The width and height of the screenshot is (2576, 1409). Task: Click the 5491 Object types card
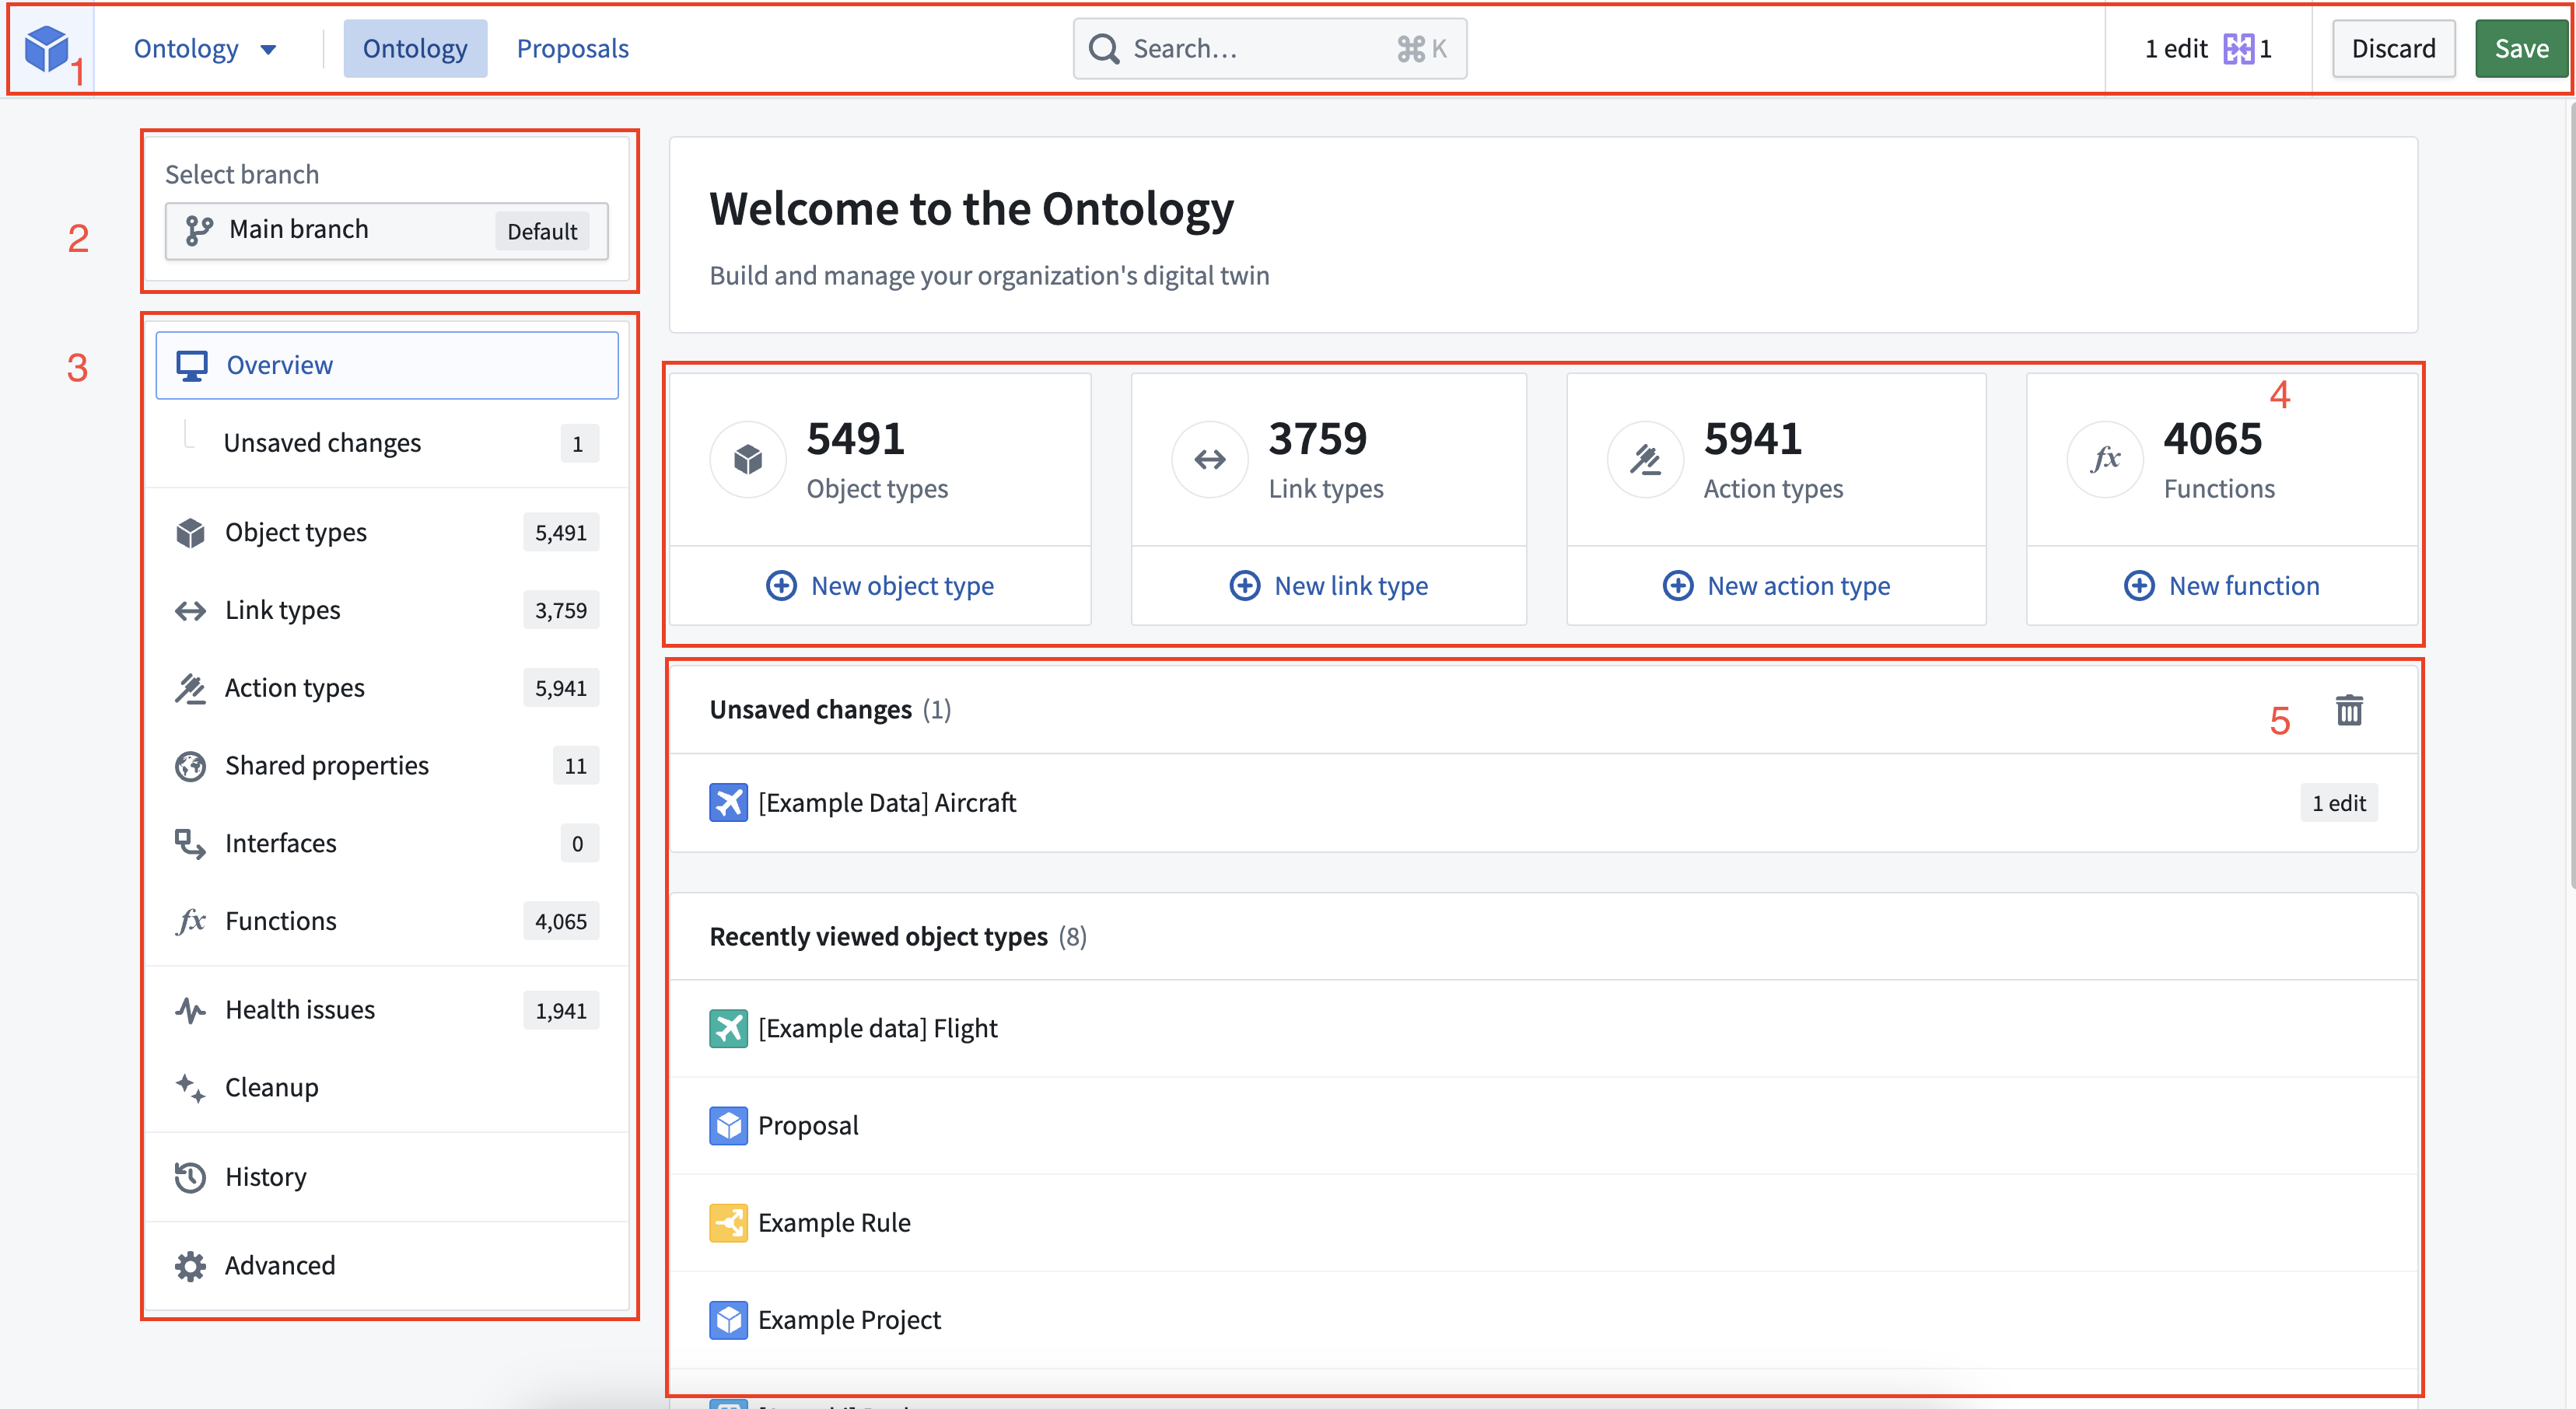pos(880,459)
